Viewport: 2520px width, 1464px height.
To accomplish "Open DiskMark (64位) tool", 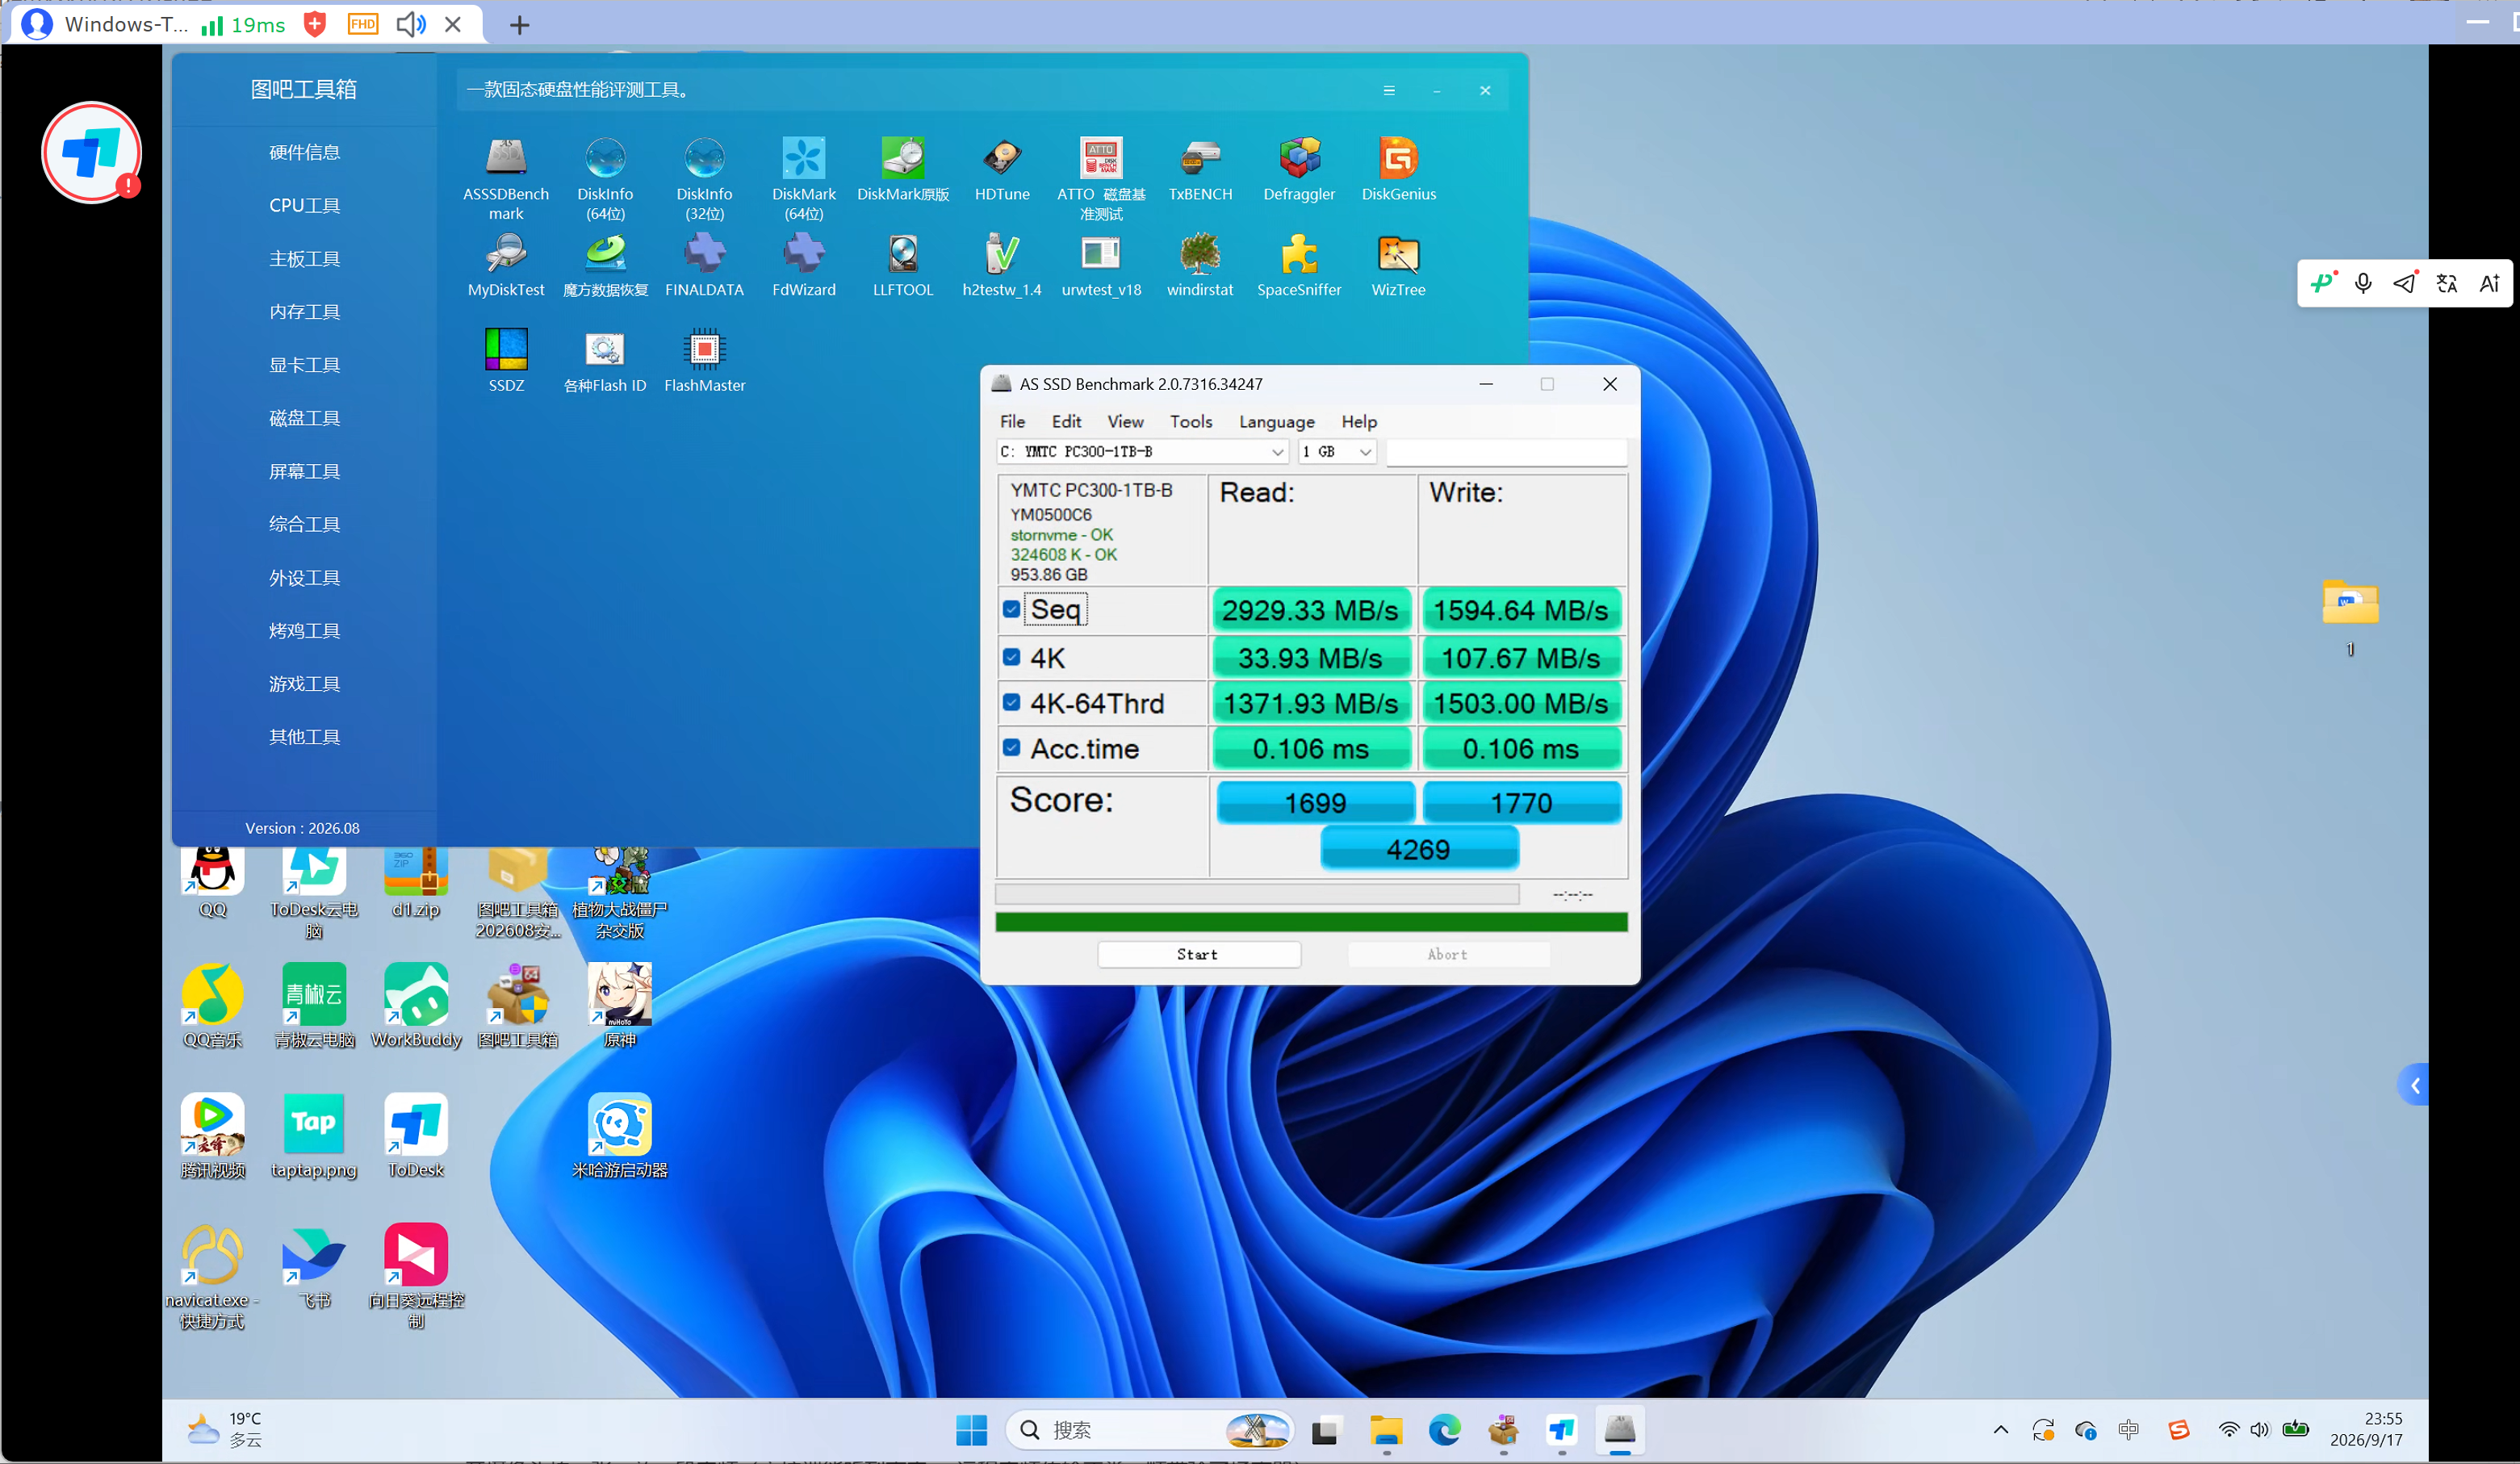I will click(804, 158).
